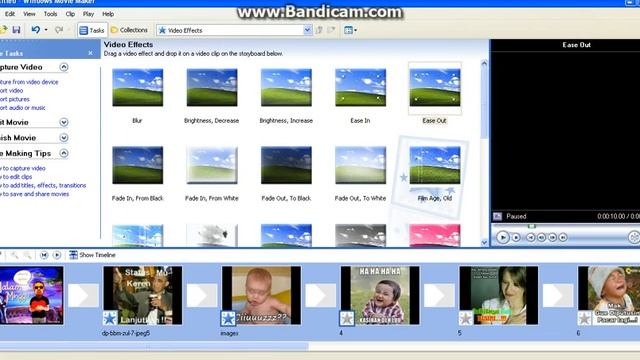This screenshot has height=360, width=640.
Task: Open How to save and share movies
Action: click(x=35, y=194)
